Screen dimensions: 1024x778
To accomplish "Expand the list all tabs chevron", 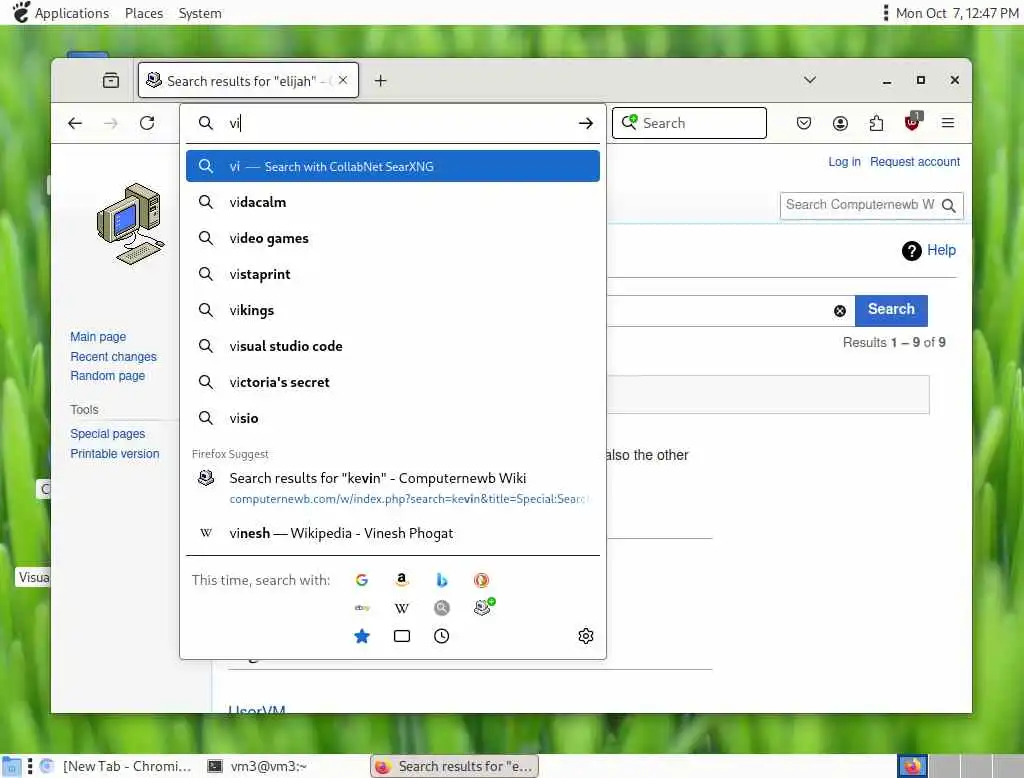I will [x=810, y=80].
